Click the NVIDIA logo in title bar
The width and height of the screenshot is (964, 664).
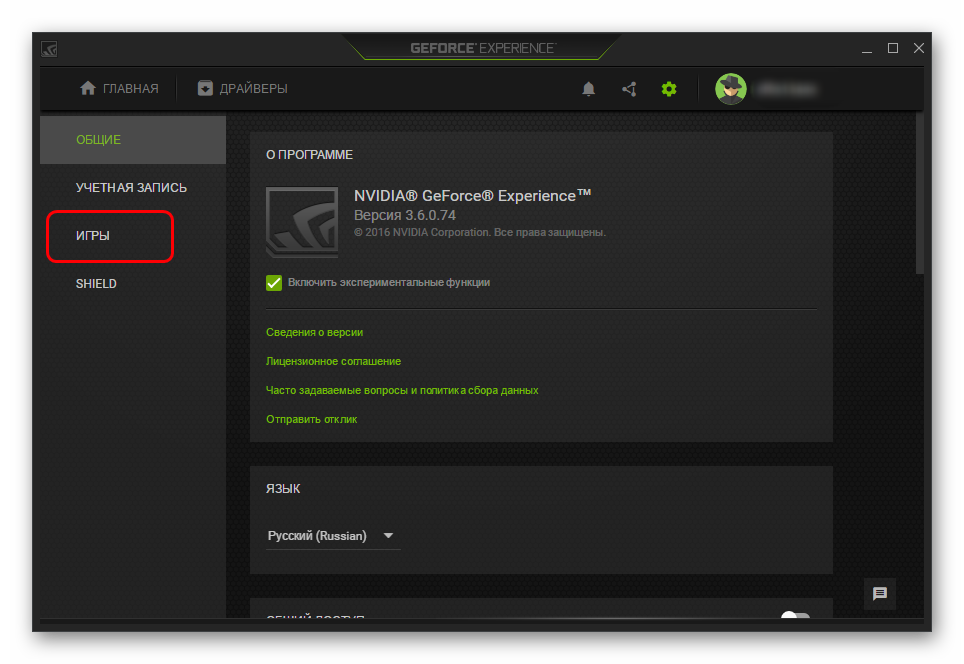(x=49, y=49)
